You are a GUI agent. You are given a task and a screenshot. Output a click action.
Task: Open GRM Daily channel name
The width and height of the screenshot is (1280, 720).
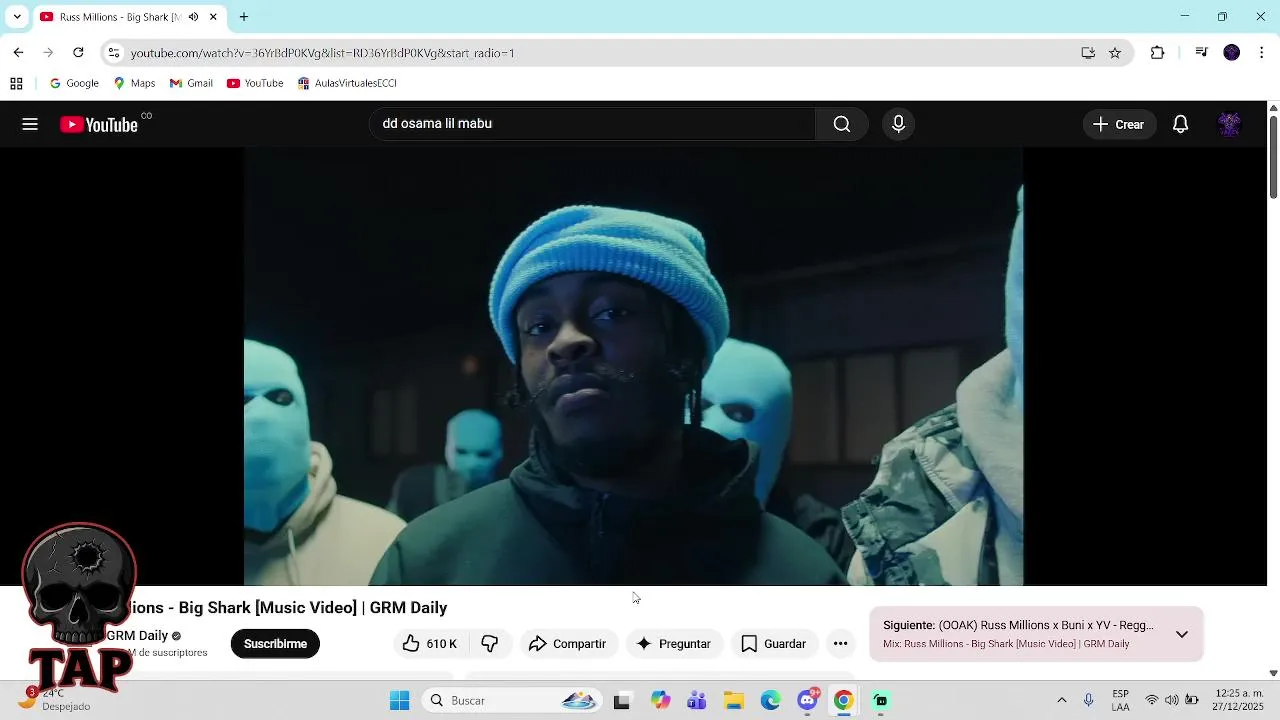tap(137, 636)
